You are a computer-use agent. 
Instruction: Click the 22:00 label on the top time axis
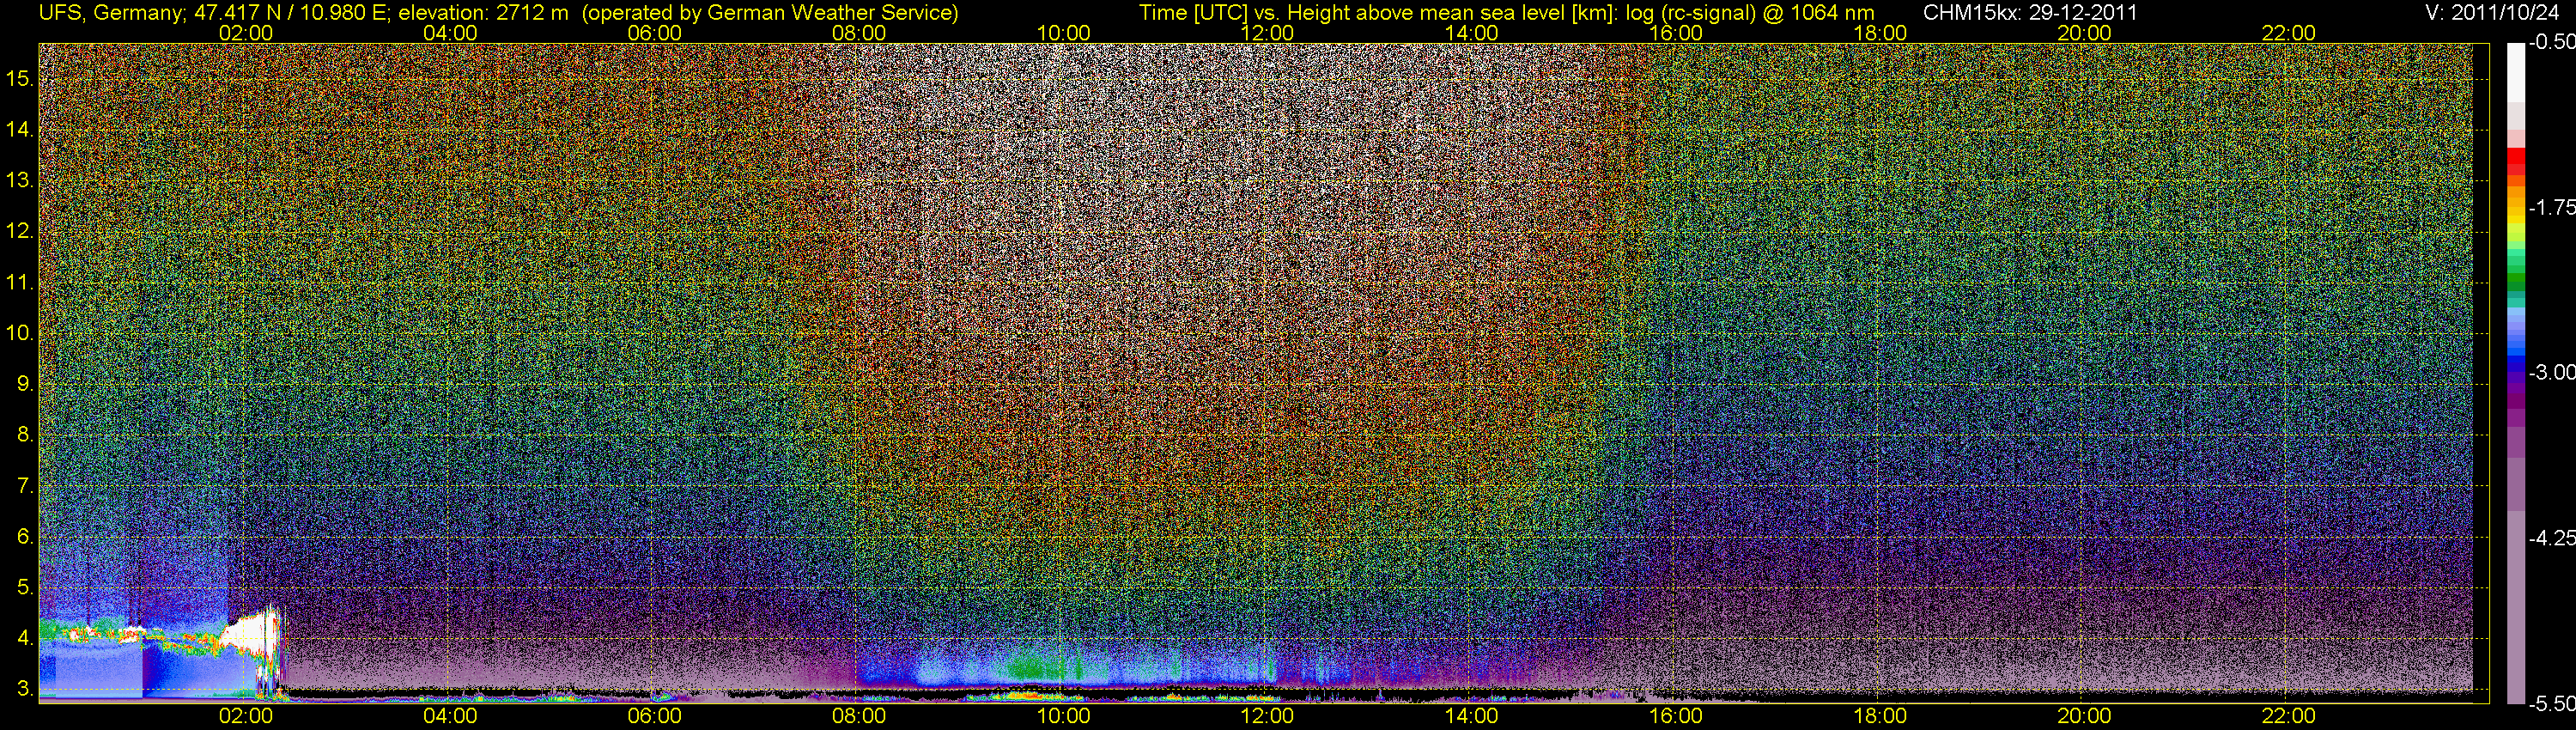coord(2288,33)
